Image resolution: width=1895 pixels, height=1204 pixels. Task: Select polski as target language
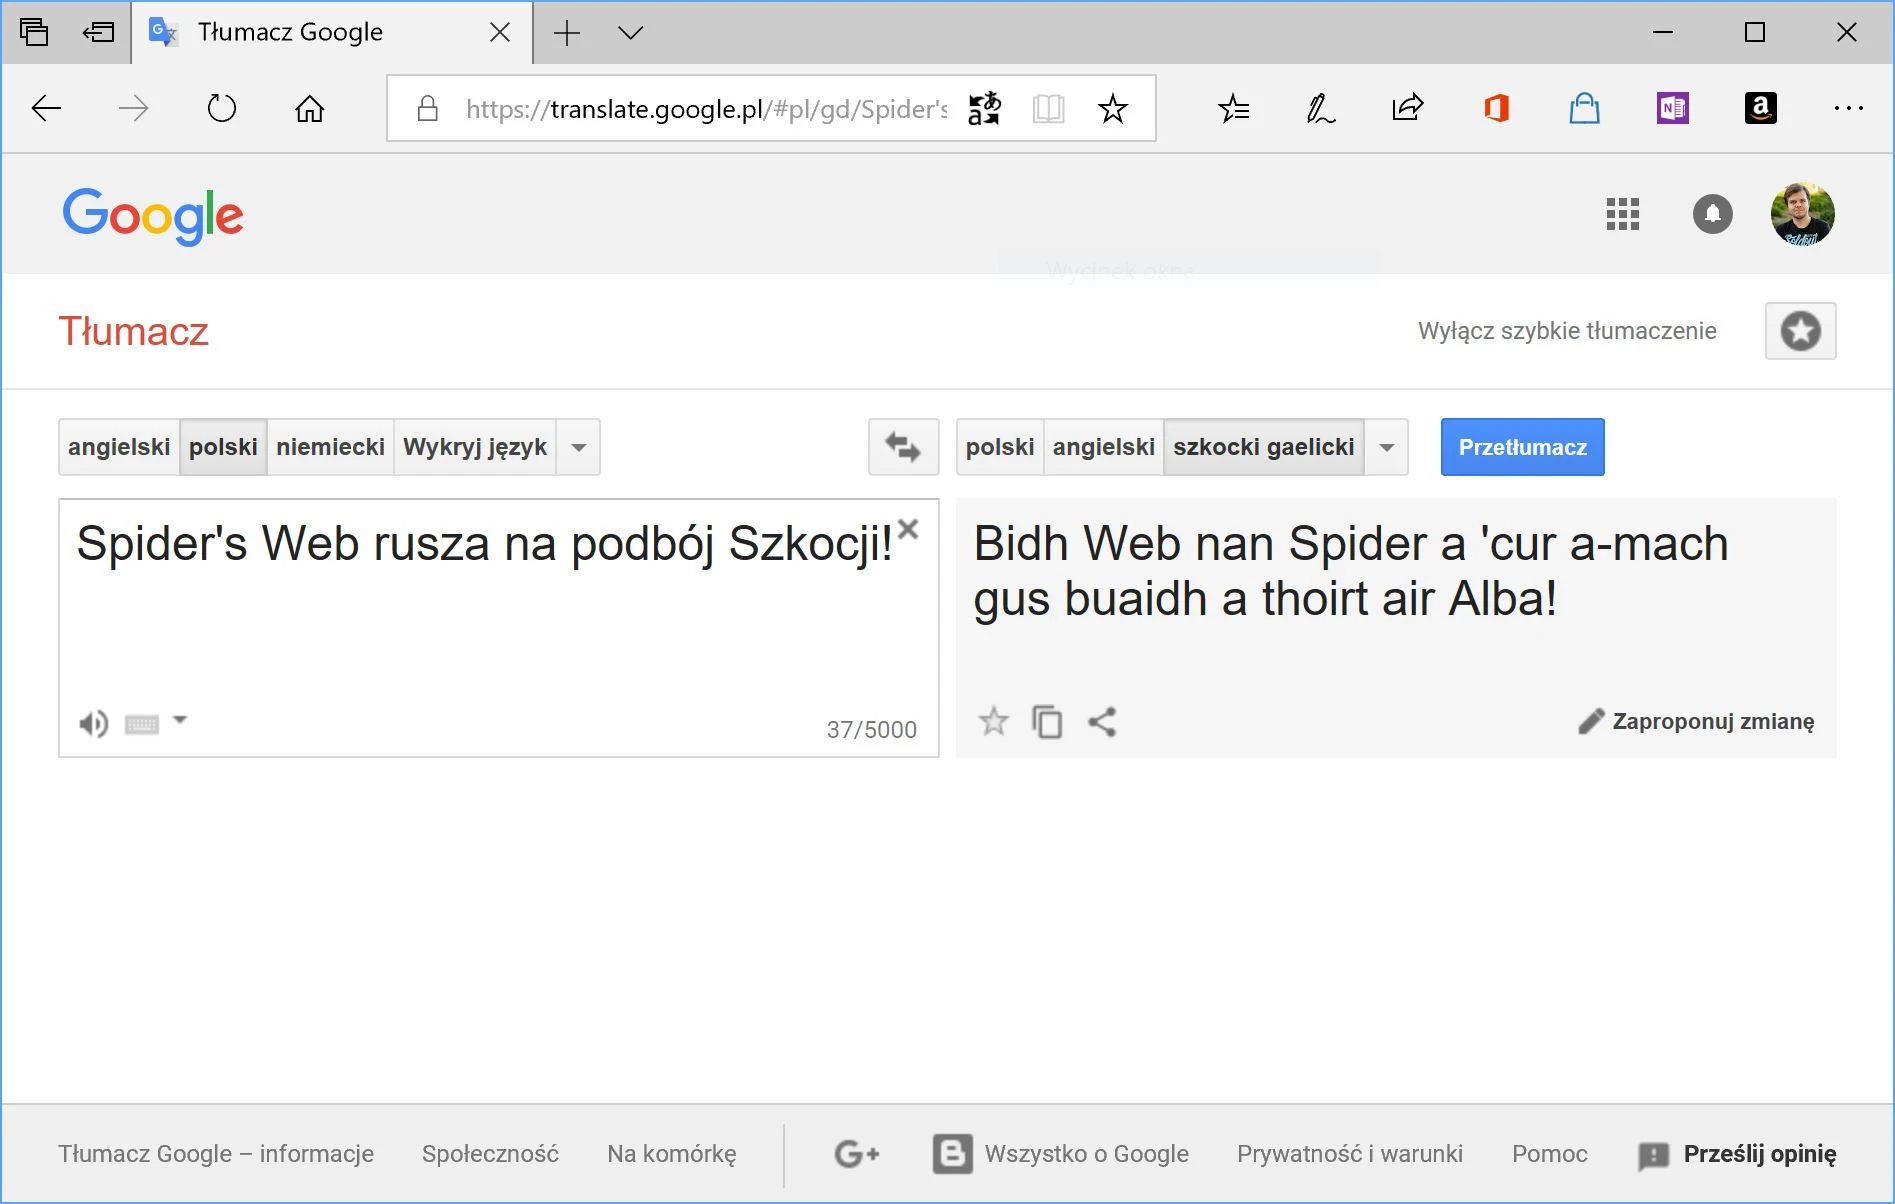1000,447
